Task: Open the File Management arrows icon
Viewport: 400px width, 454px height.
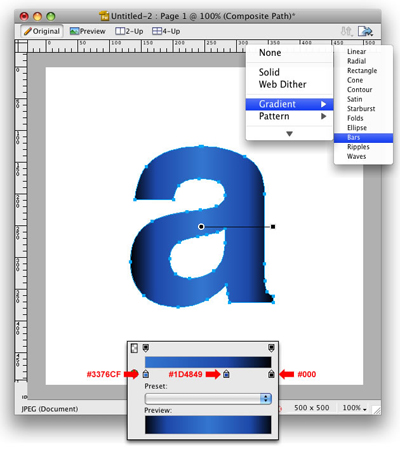Action: click(x=346, y=31)
